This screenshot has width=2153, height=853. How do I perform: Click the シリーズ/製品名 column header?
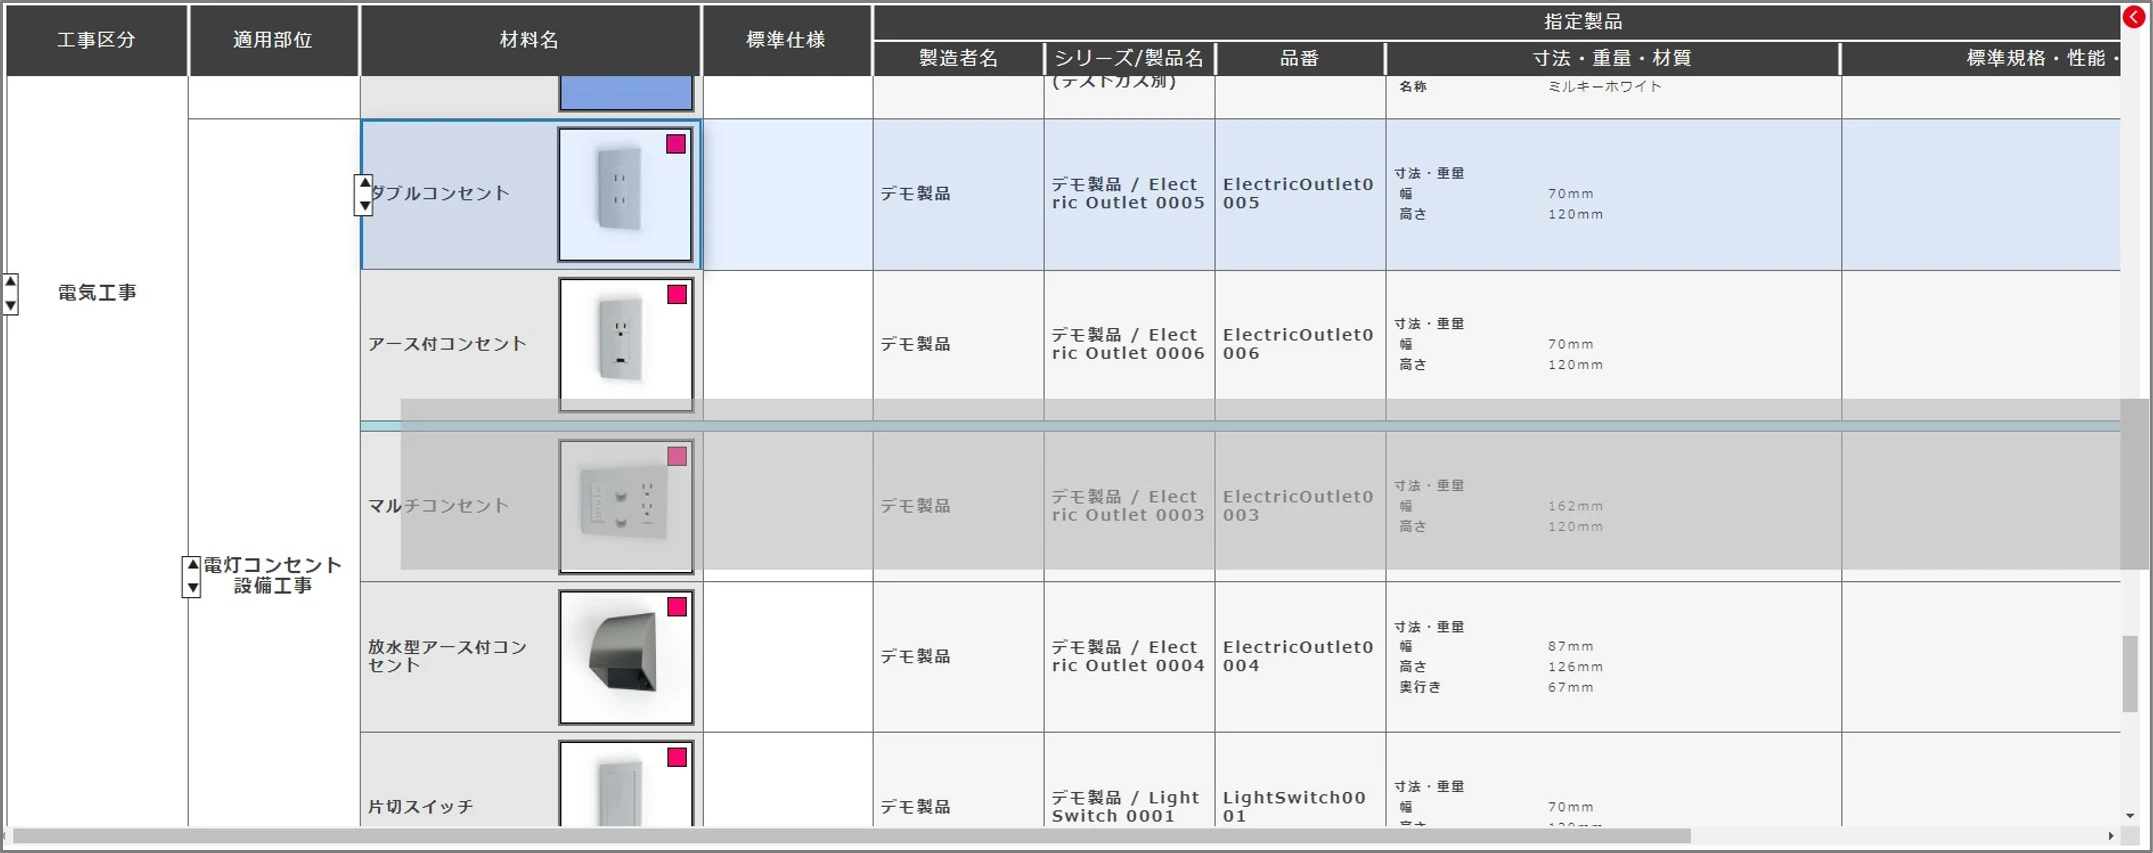[x=1129, y=58]
